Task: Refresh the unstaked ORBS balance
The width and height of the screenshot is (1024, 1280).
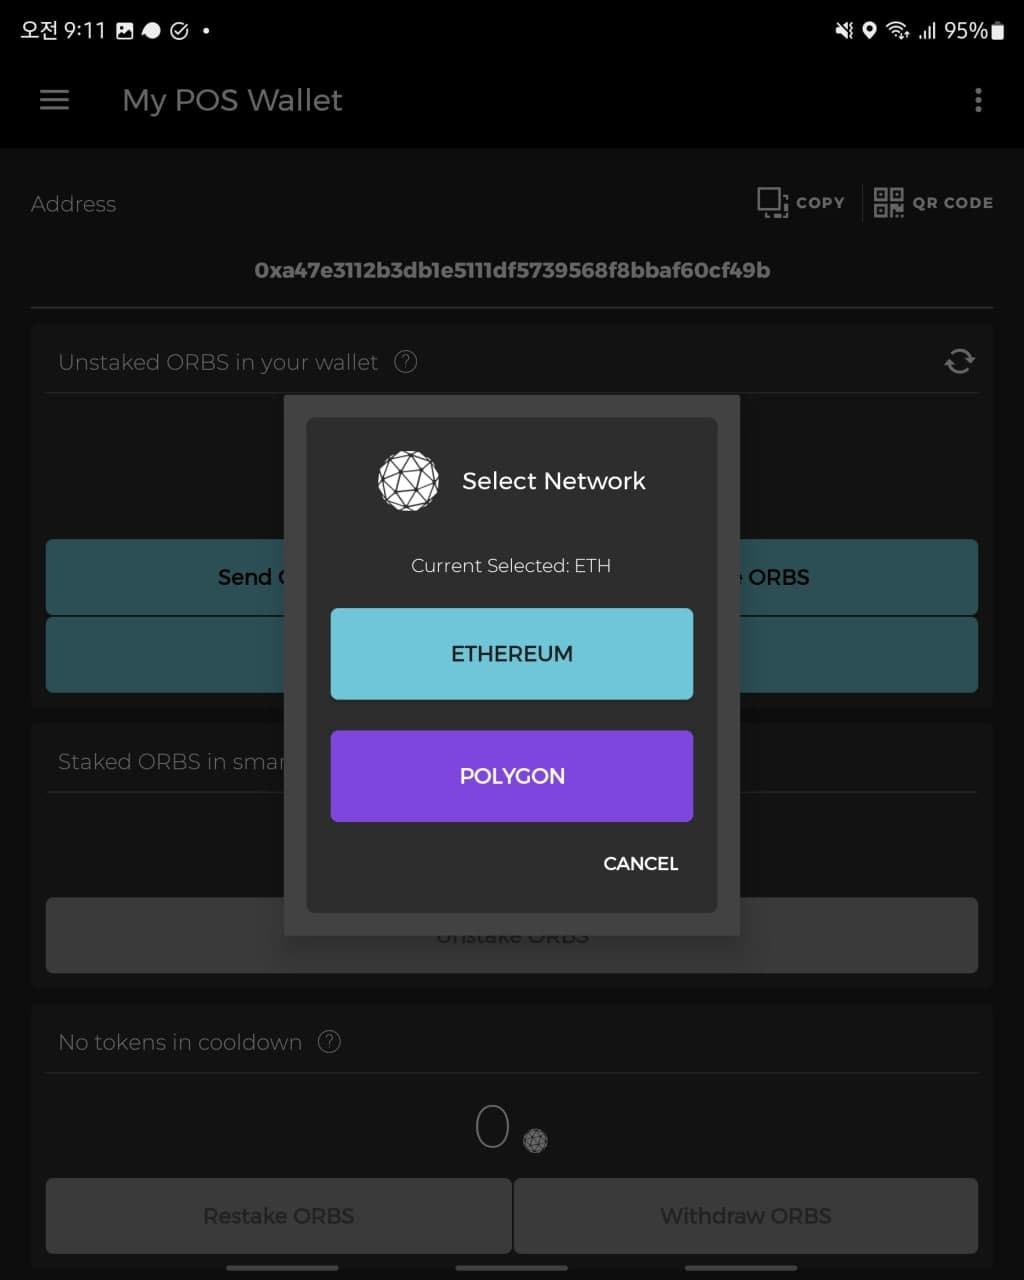Action: coord(959,361)
